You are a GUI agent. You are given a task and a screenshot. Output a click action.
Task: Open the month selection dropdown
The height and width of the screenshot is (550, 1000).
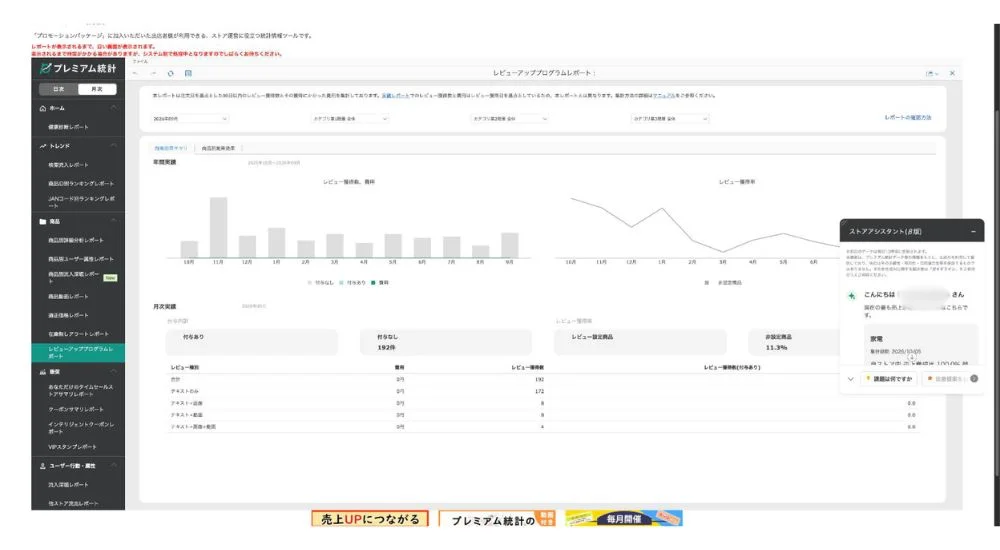tap(189, 119)
